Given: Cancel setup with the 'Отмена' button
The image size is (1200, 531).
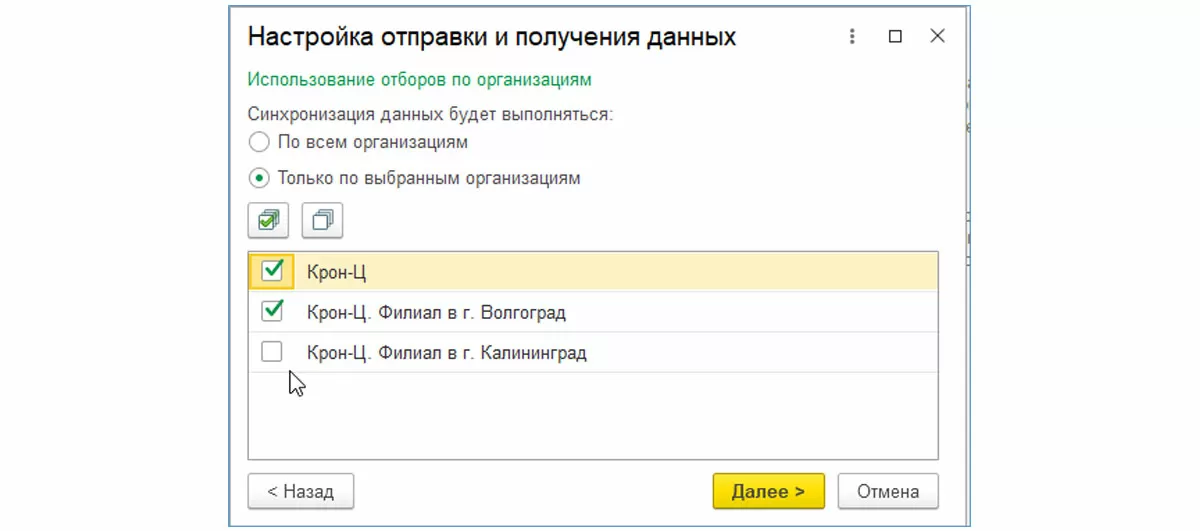Looking at the screenshot, I should point(887,491).
